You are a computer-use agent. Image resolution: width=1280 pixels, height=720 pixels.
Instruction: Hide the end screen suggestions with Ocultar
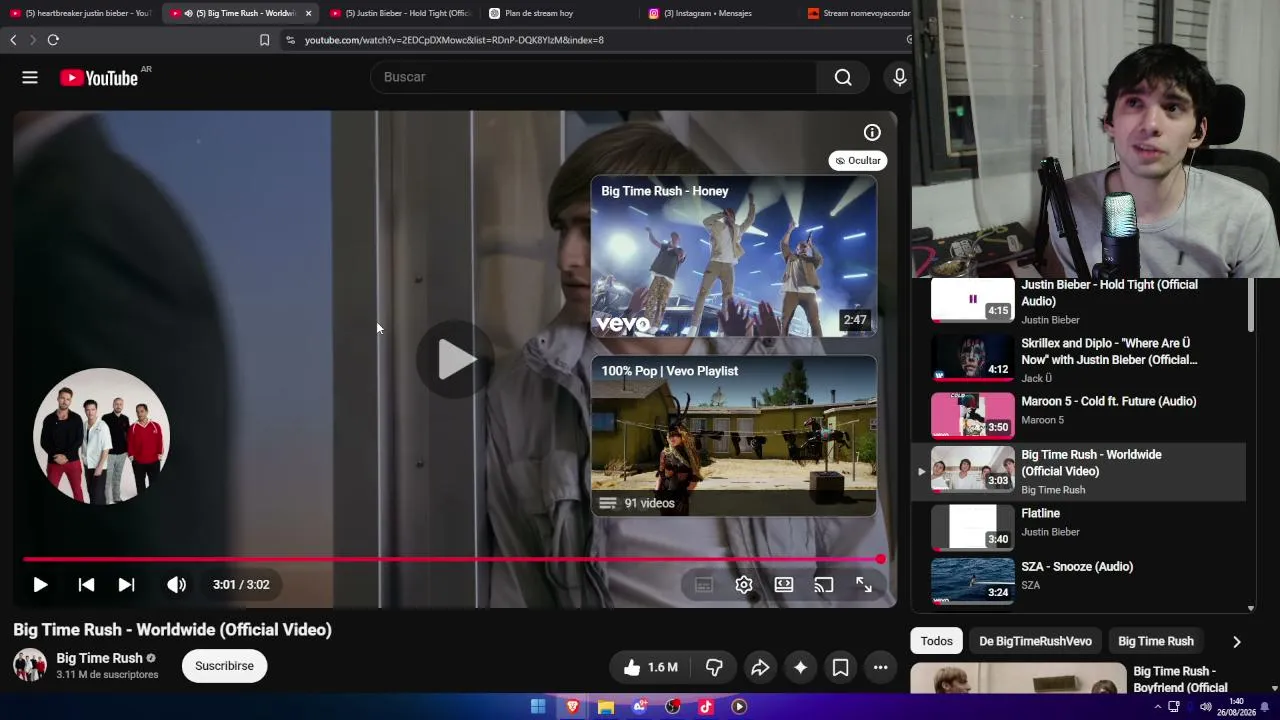pyautogui.click(x=858, y=160)
